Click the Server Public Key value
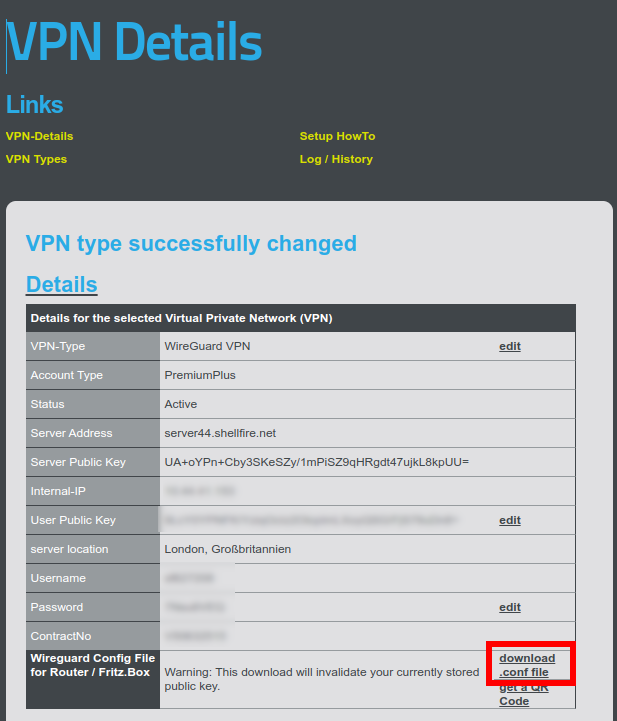Image resolution: width=617 pixels, height=721 pixels. 316,462
